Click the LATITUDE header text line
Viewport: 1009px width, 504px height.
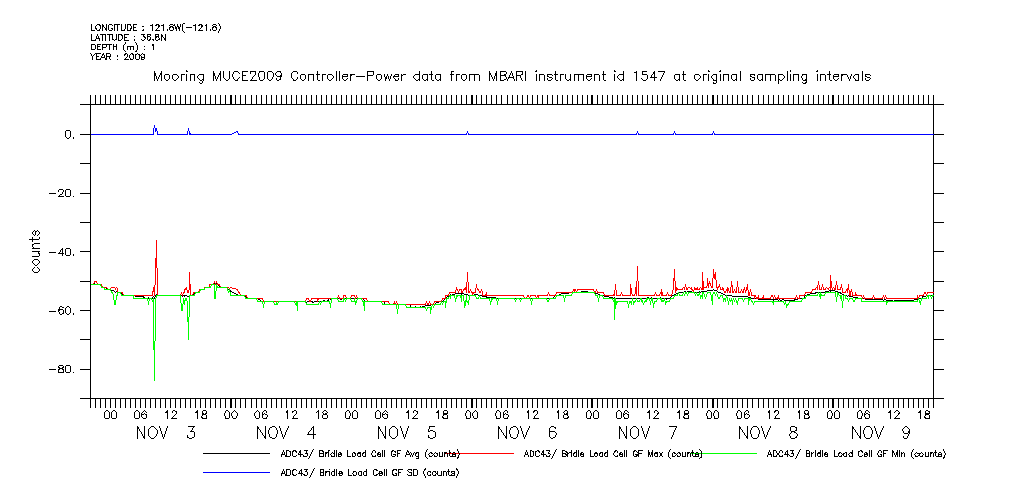128,37
